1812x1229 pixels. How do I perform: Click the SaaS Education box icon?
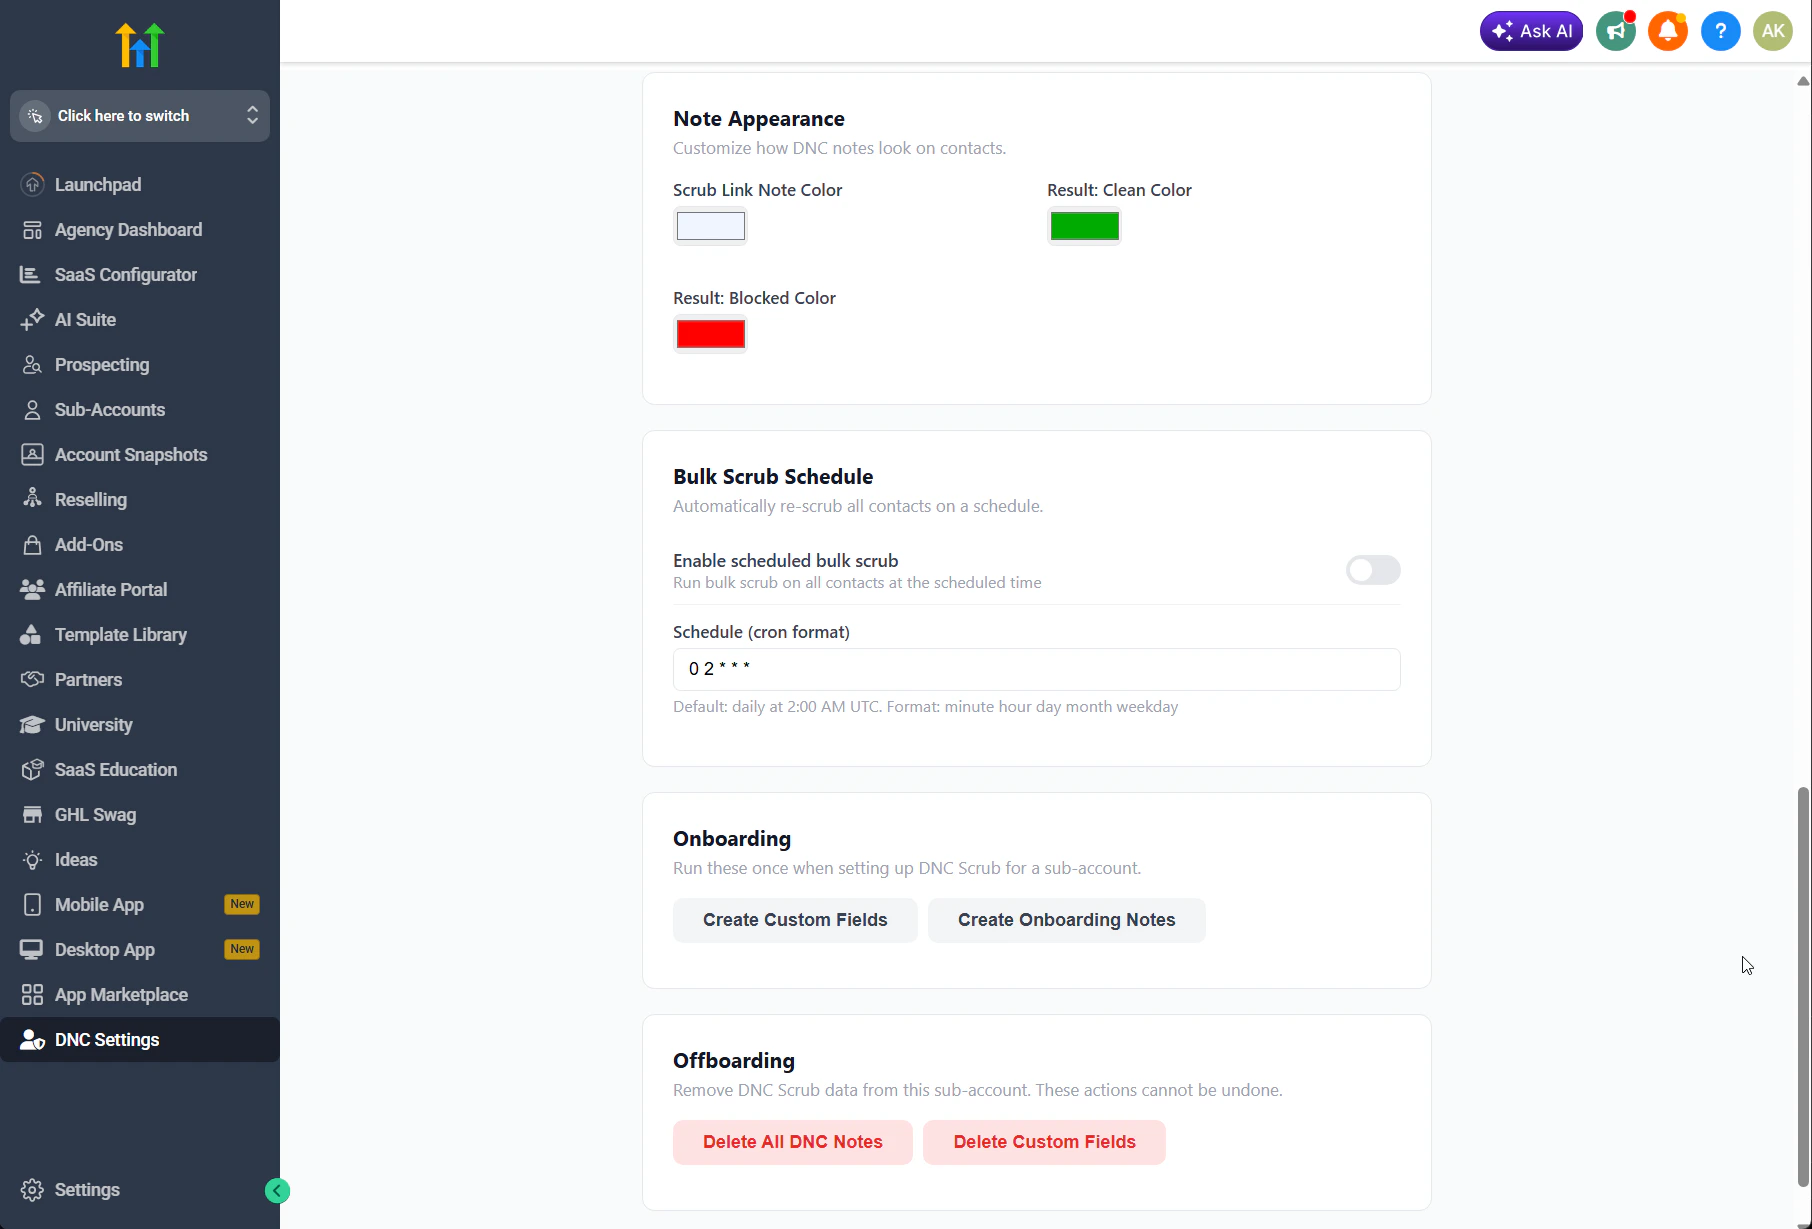tap(32, 770)
